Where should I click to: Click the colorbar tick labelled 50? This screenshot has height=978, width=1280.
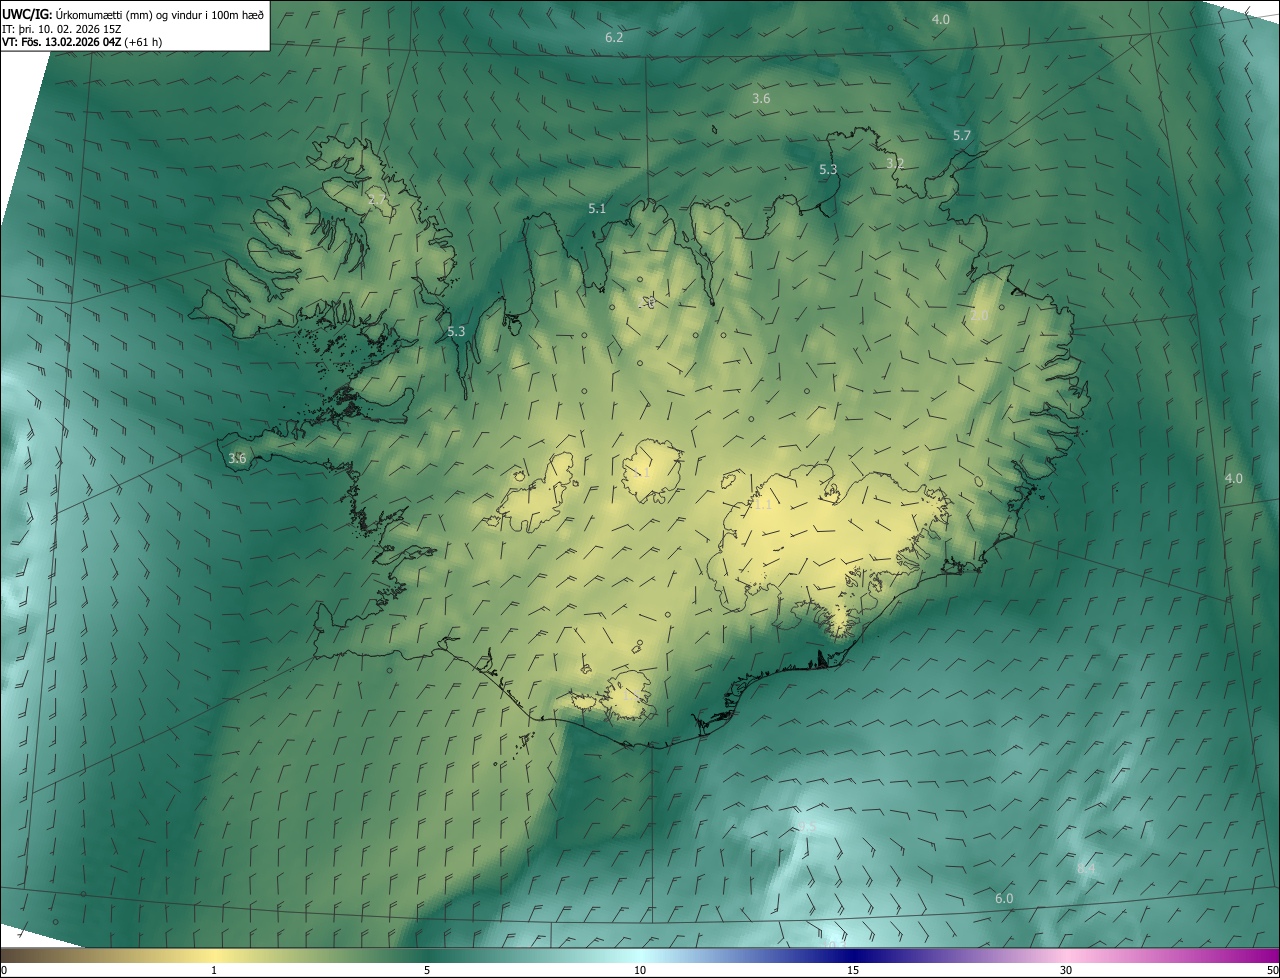[1273, 970]
